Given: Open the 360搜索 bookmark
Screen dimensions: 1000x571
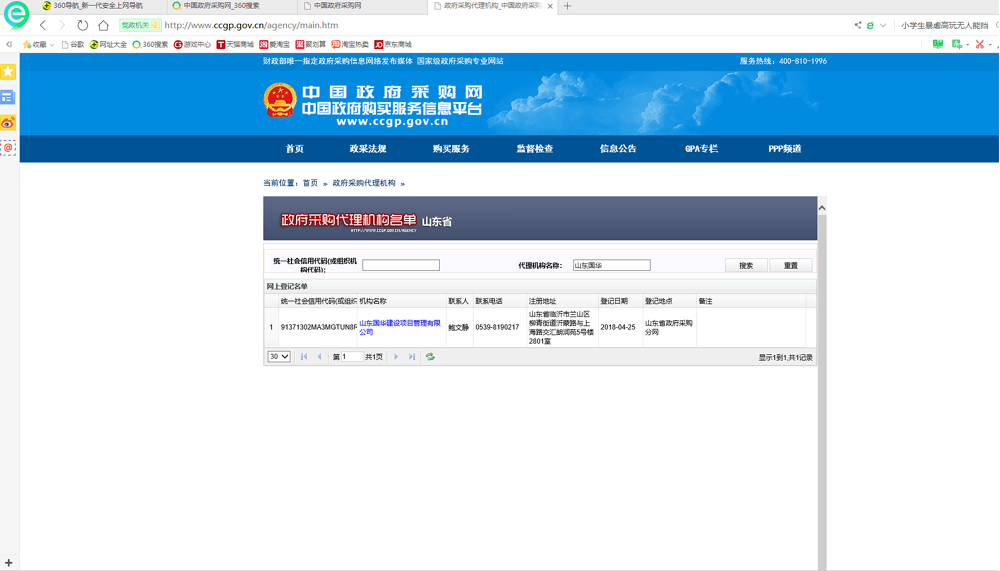Looking at the screenshot, I should click(150, 44).
